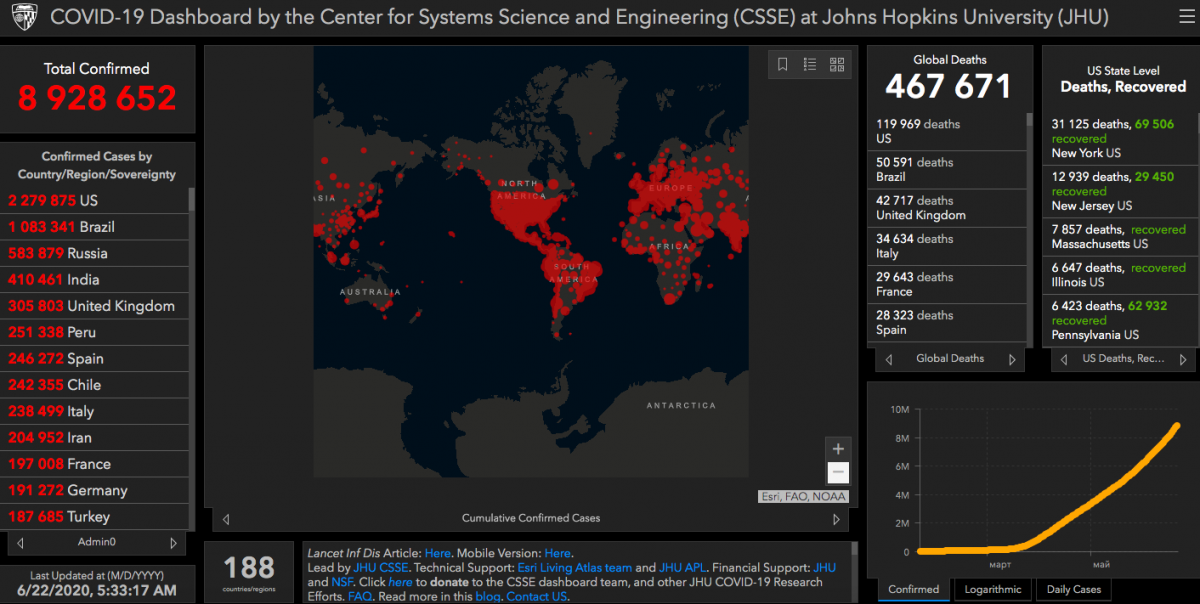Go to next panel right of Global Deaths label

pos(1011,359)
